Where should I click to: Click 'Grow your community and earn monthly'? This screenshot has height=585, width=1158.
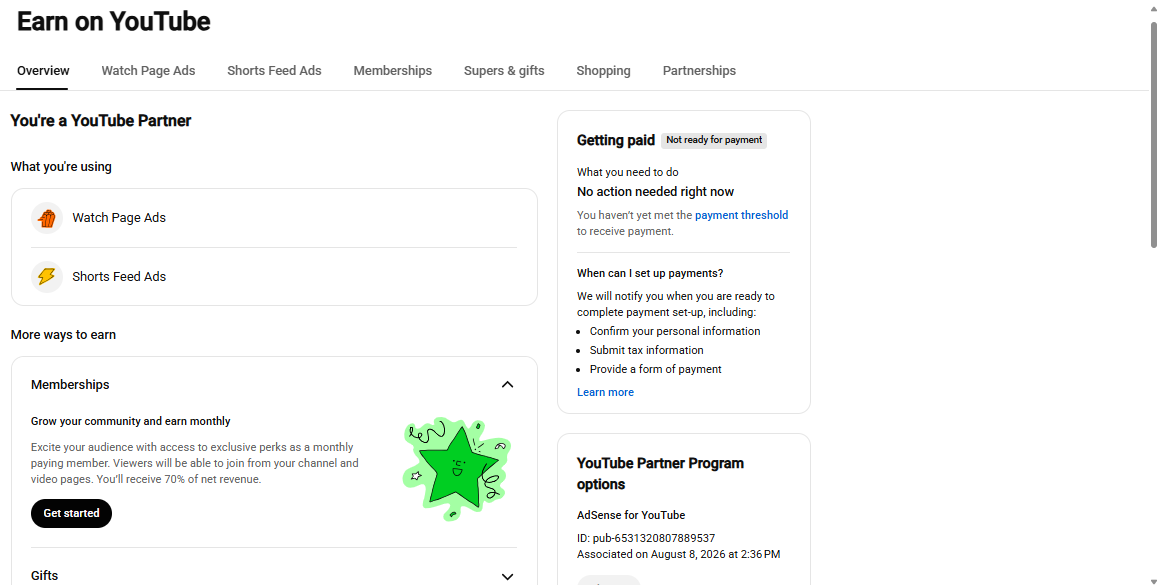tap(131, 421)
